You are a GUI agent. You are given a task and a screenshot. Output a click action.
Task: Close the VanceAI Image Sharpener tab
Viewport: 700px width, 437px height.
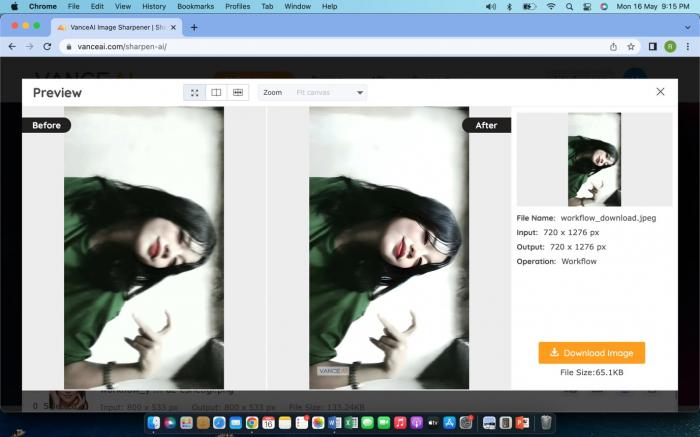pos(174,27)
